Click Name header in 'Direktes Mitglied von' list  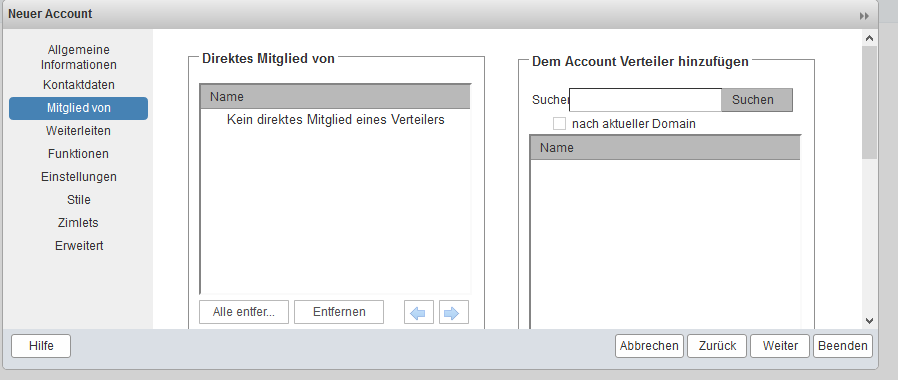335,97
